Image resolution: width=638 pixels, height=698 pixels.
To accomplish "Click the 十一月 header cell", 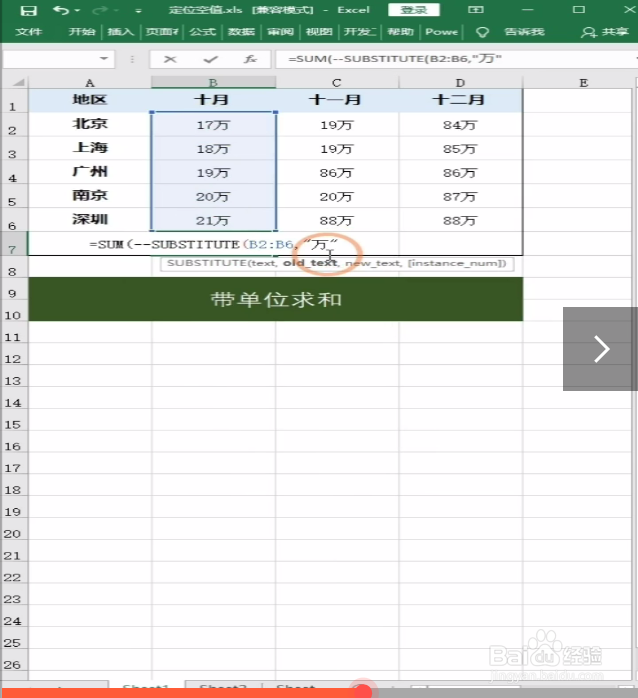I will (x=336, y=100).
